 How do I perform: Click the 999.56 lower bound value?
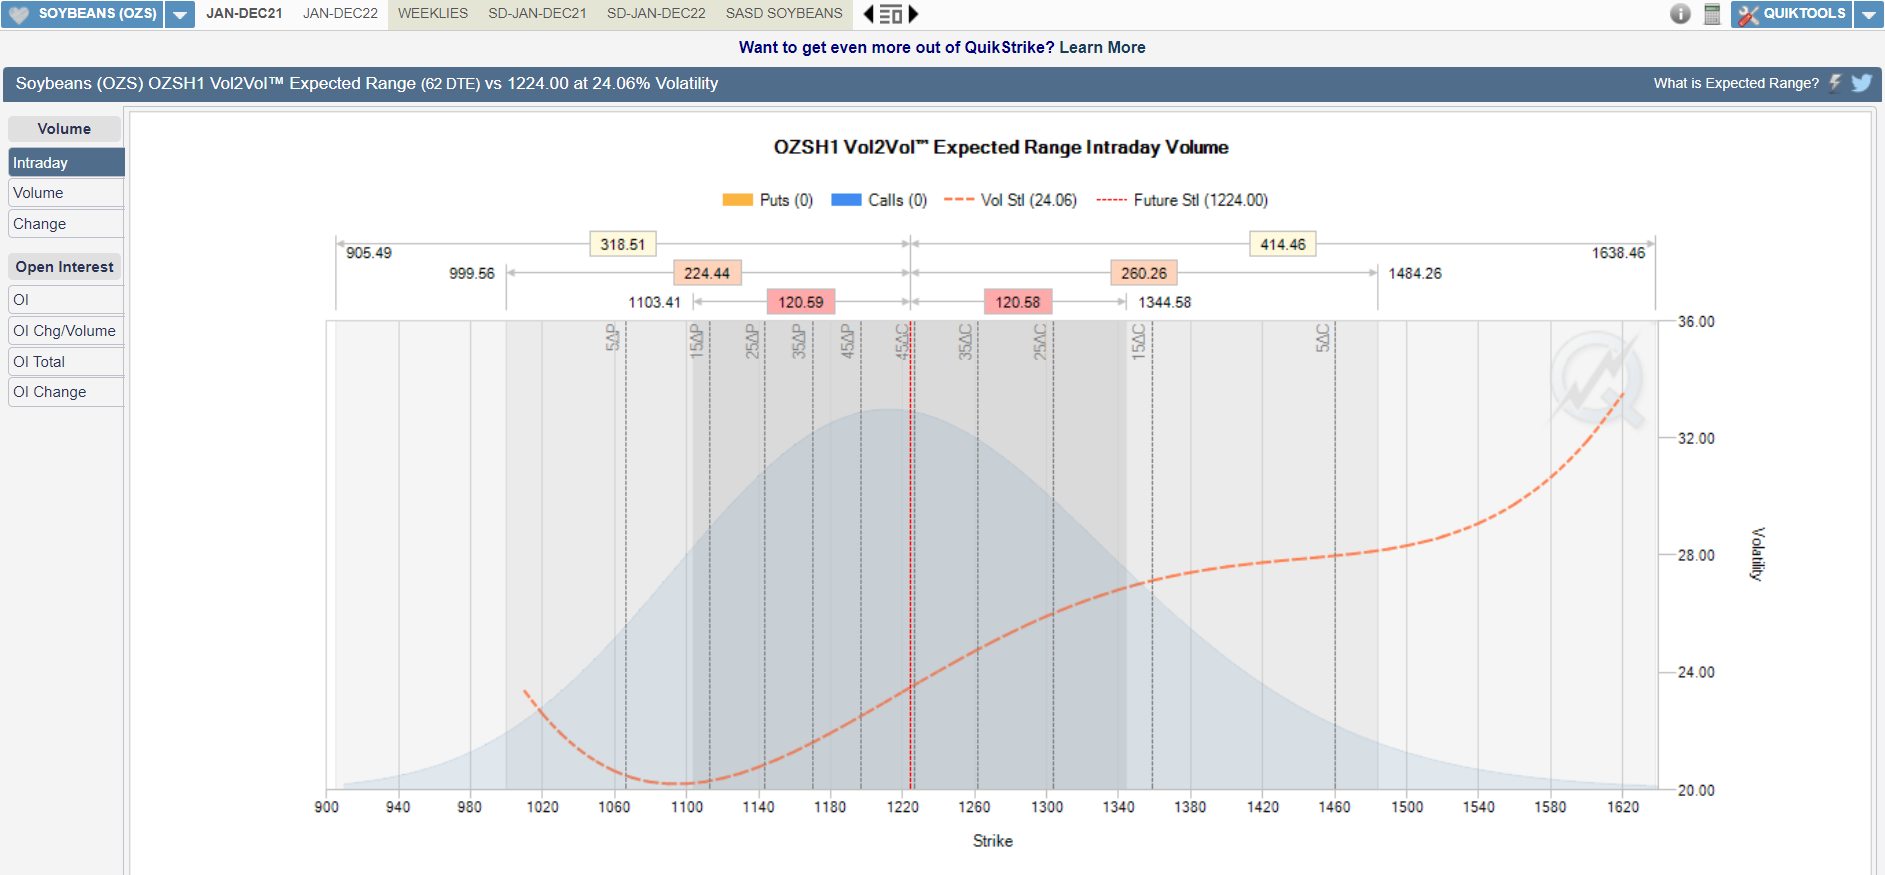[x=472, y=273]
